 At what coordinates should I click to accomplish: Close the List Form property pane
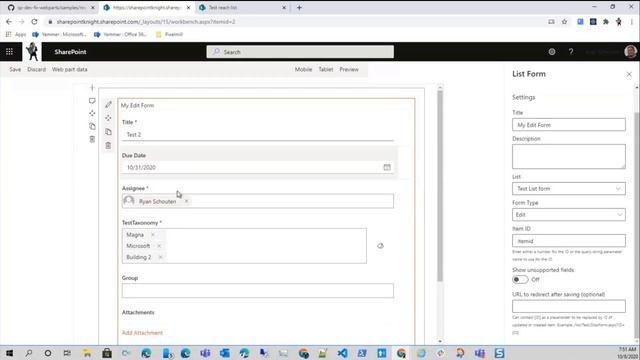(629, 74)
